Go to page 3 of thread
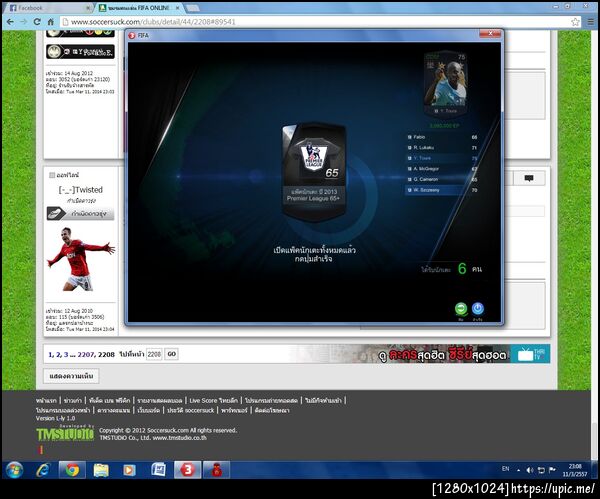 pyautogui.click(x=66, y=355)
